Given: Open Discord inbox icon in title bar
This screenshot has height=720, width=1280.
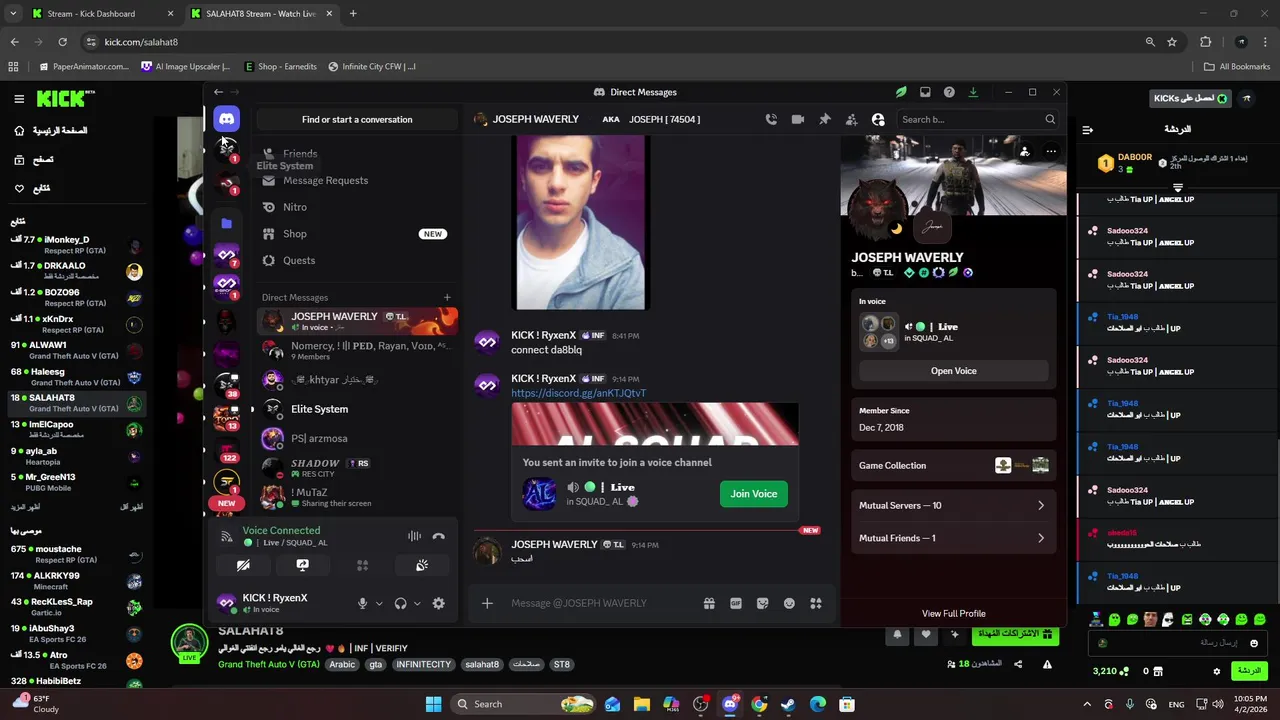Looking at the screenshot, I should tap(925, 92).
